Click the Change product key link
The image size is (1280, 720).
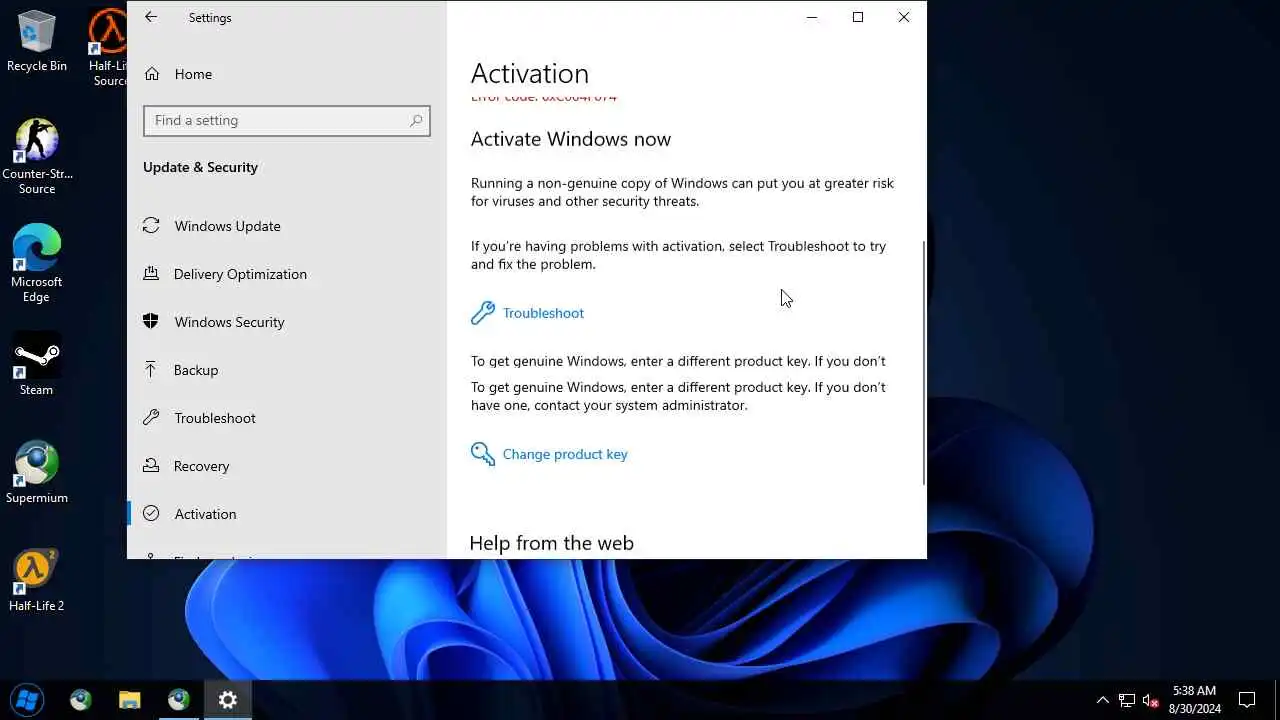point(565,454)
